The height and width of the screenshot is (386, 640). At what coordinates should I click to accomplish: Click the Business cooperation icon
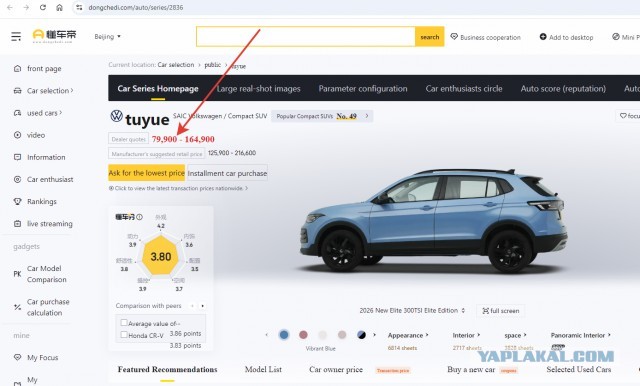click(454, 37)
